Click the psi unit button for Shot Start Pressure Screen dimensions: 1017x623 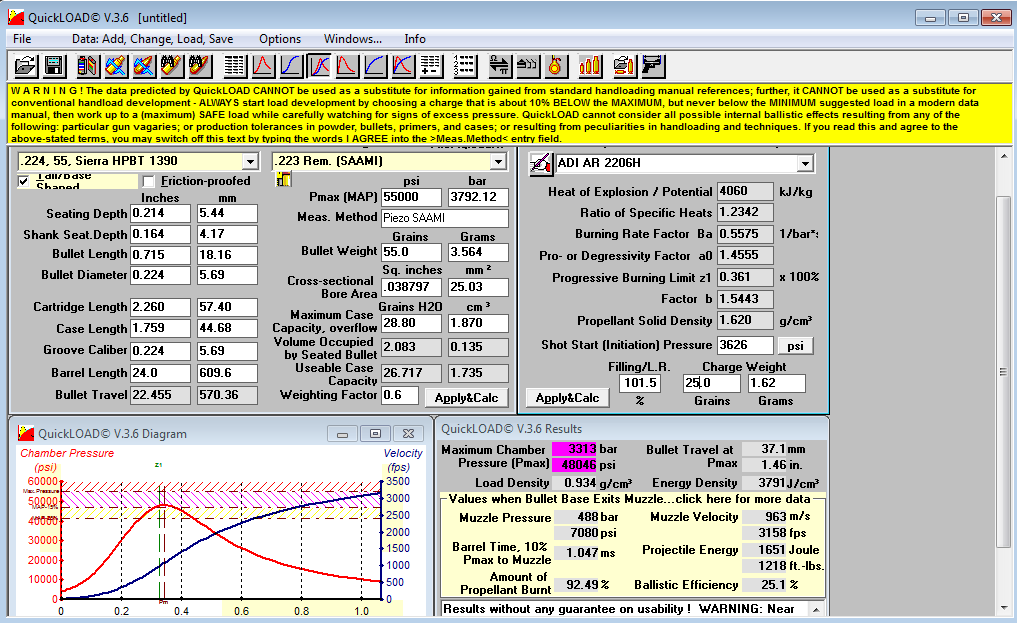795,346
